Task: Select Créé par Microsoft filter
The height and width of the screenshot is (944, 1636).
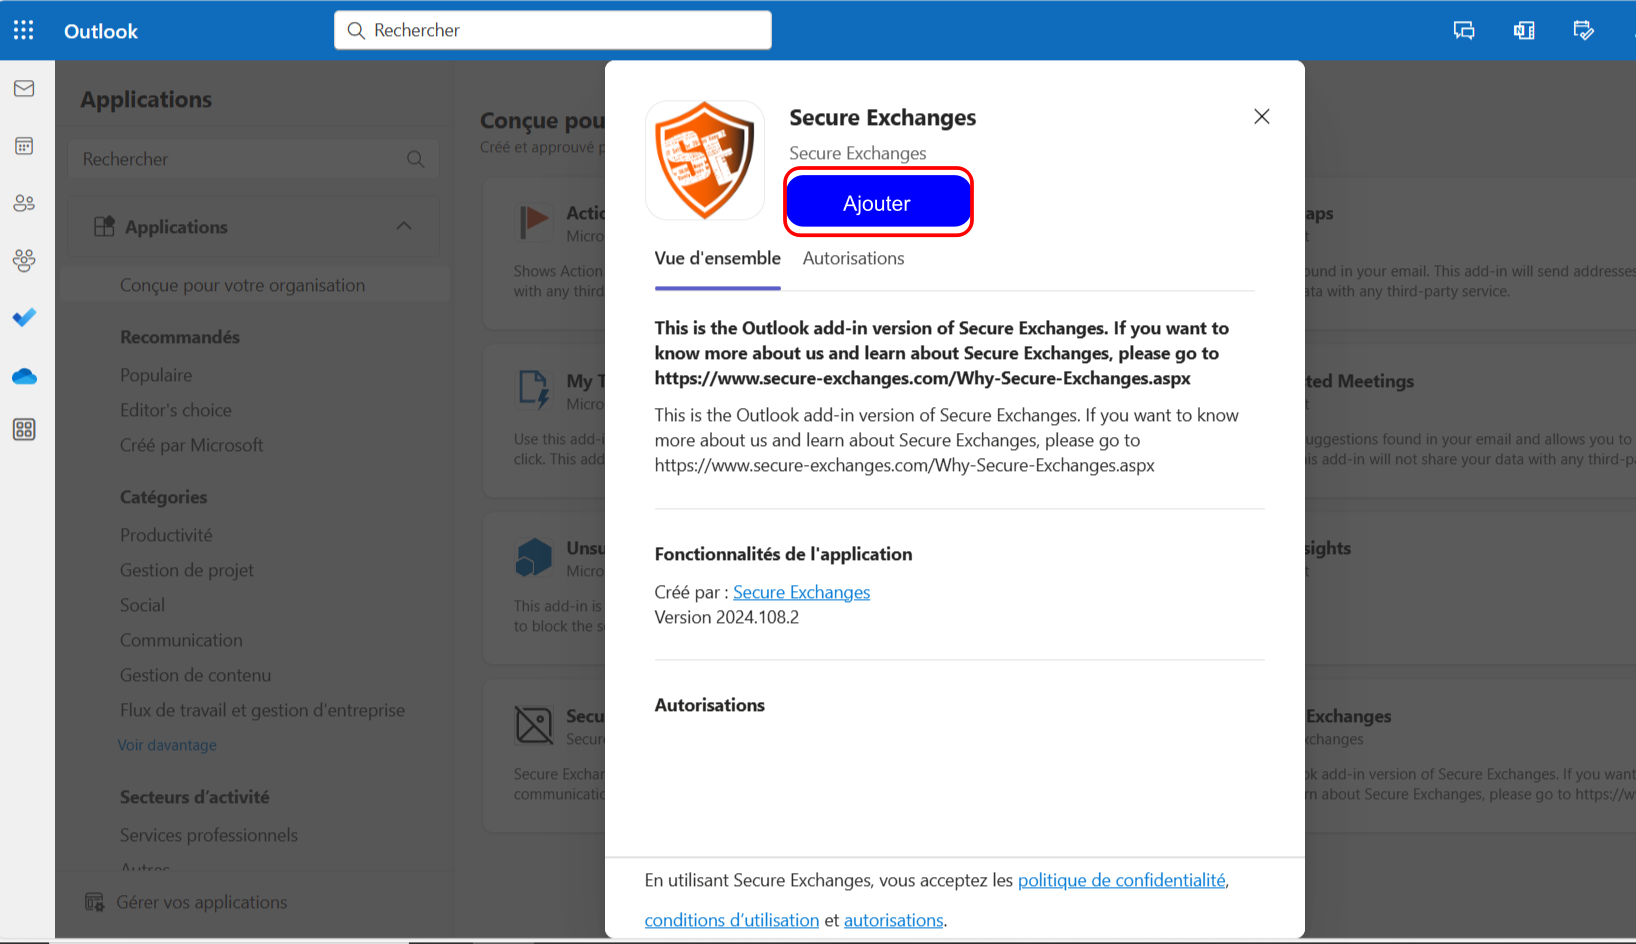Action: coord(192,445)
